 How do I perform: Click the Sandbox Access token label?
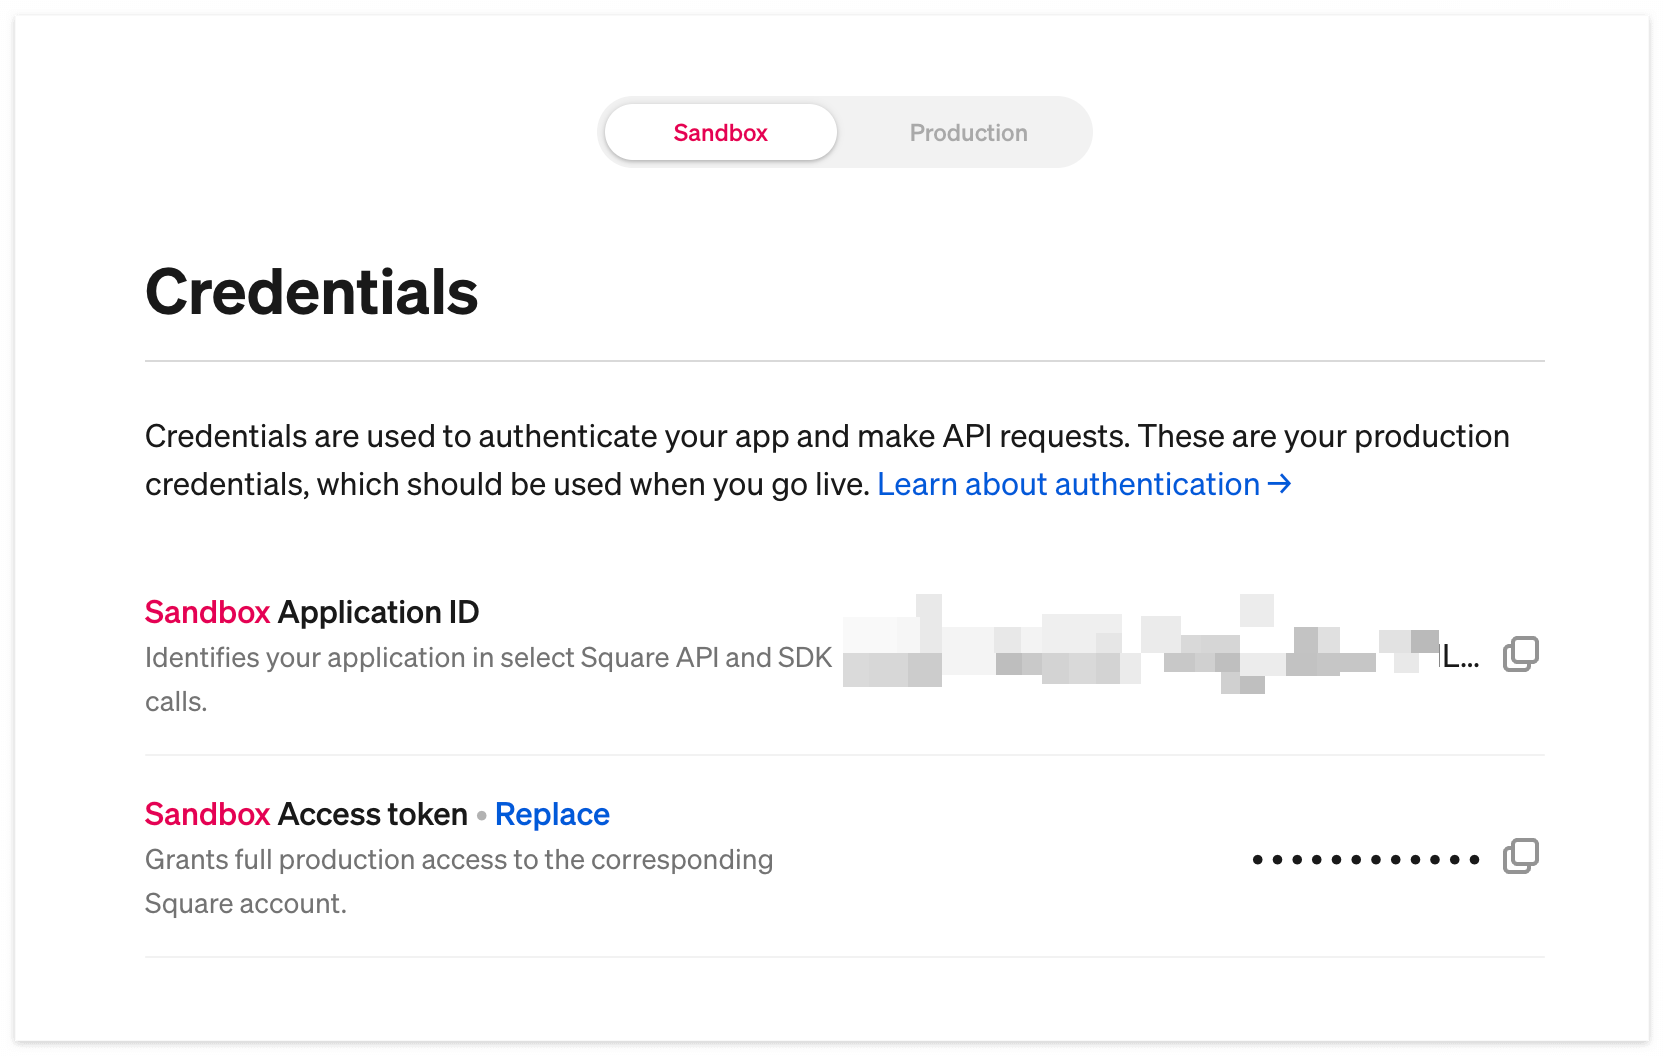tap(306, 814)
